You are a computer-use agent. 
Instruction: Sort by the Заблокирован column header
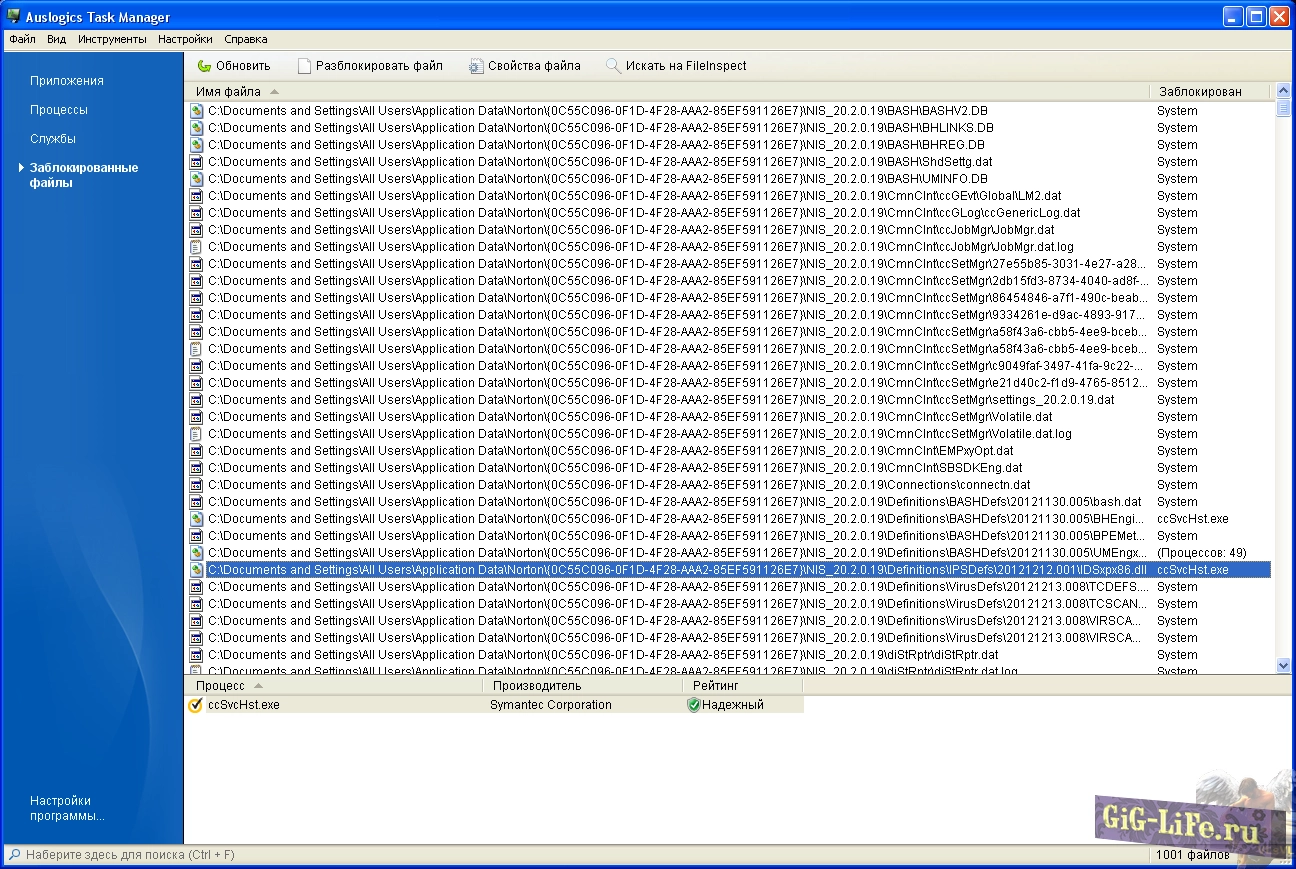pyautogui.click(x=1199, y=92)
